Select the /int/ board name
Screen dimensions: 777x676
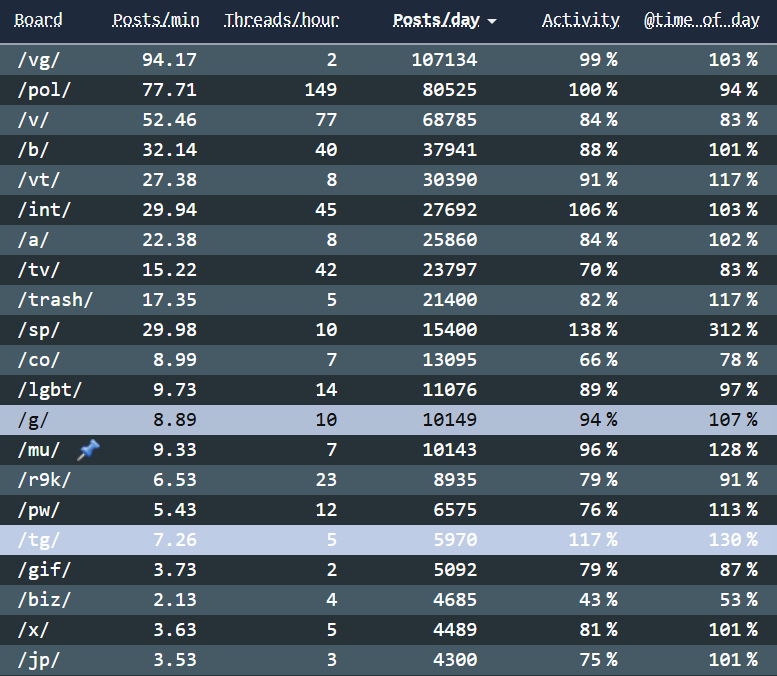click(x=44, y=210)
